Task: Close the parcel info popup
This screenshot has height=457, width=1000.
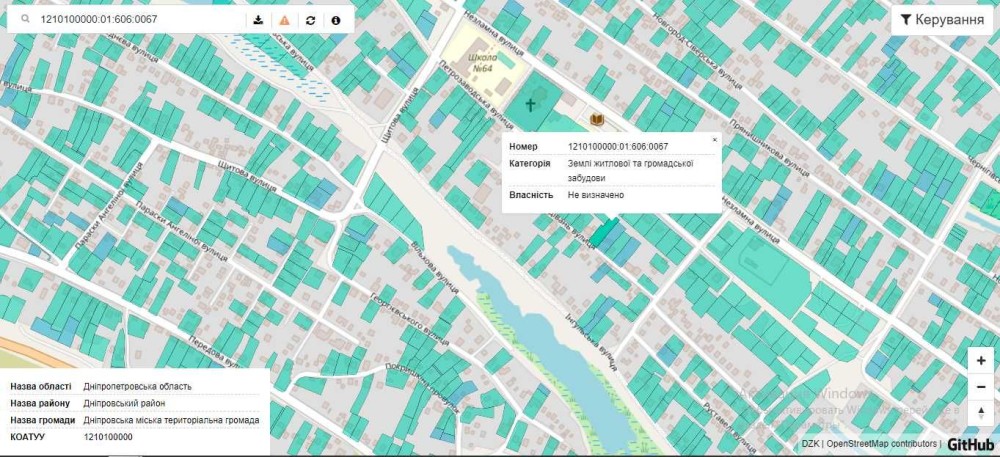Action: pos(714,140)
